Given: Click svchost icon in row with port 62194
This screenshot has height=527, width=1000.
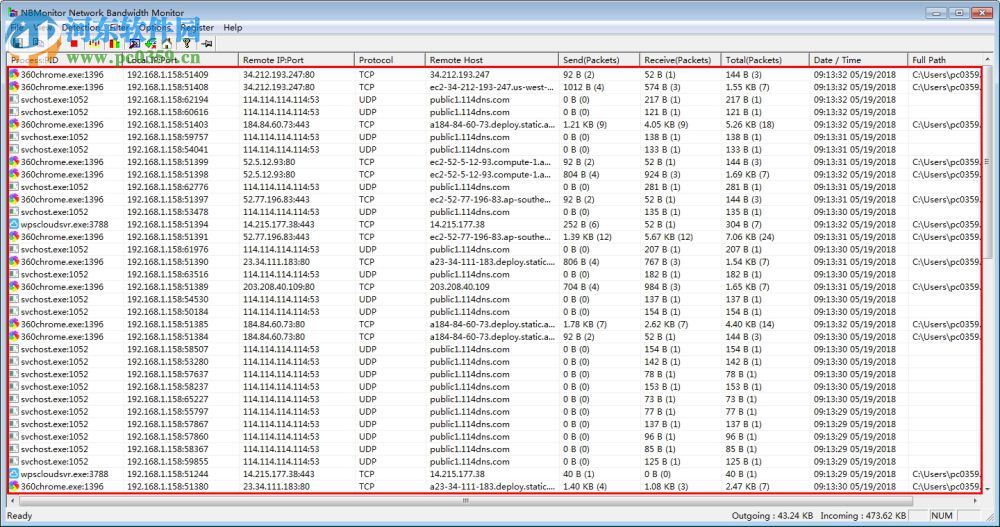Looking at the screenshot, I should (14, 99).
